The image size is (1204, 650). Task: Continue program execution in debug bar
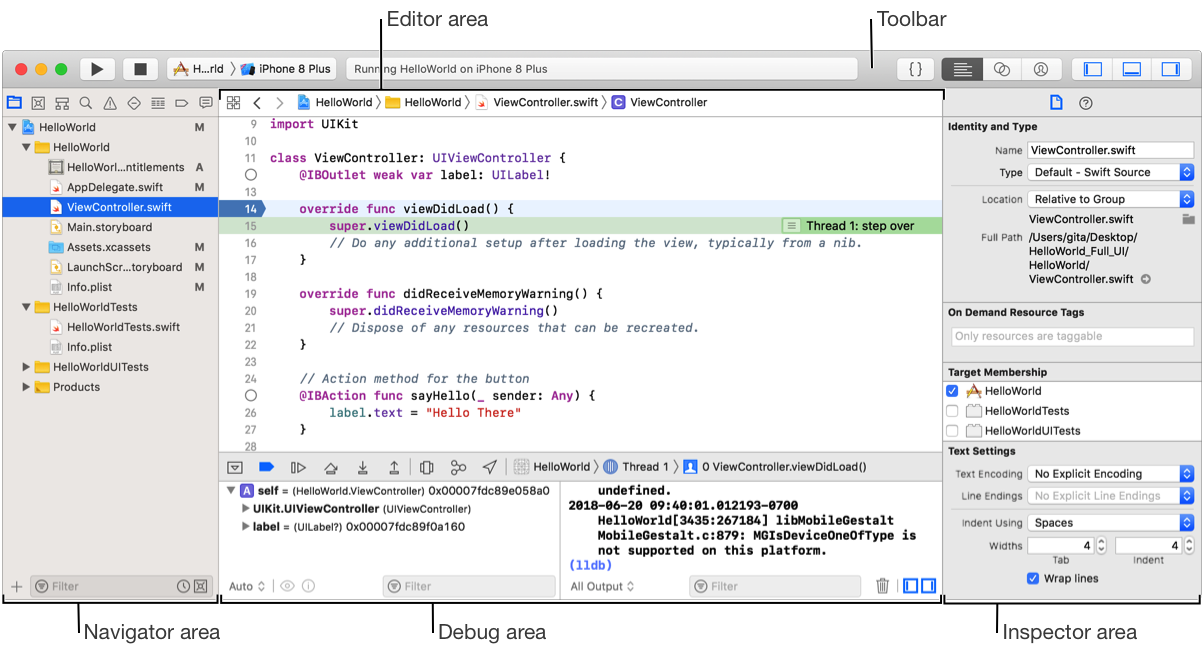pos(298,467)
